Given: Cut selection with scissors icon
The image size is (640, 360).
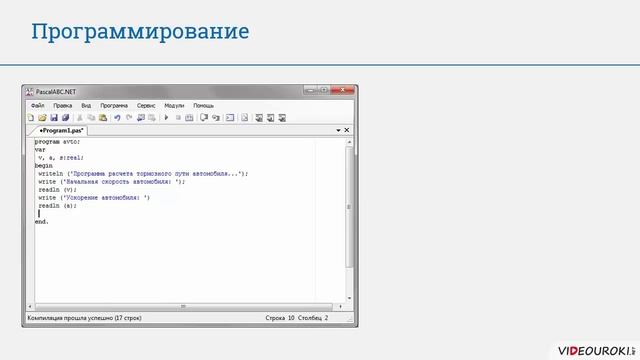Looking at the screenshot, I should pos(80,118).
